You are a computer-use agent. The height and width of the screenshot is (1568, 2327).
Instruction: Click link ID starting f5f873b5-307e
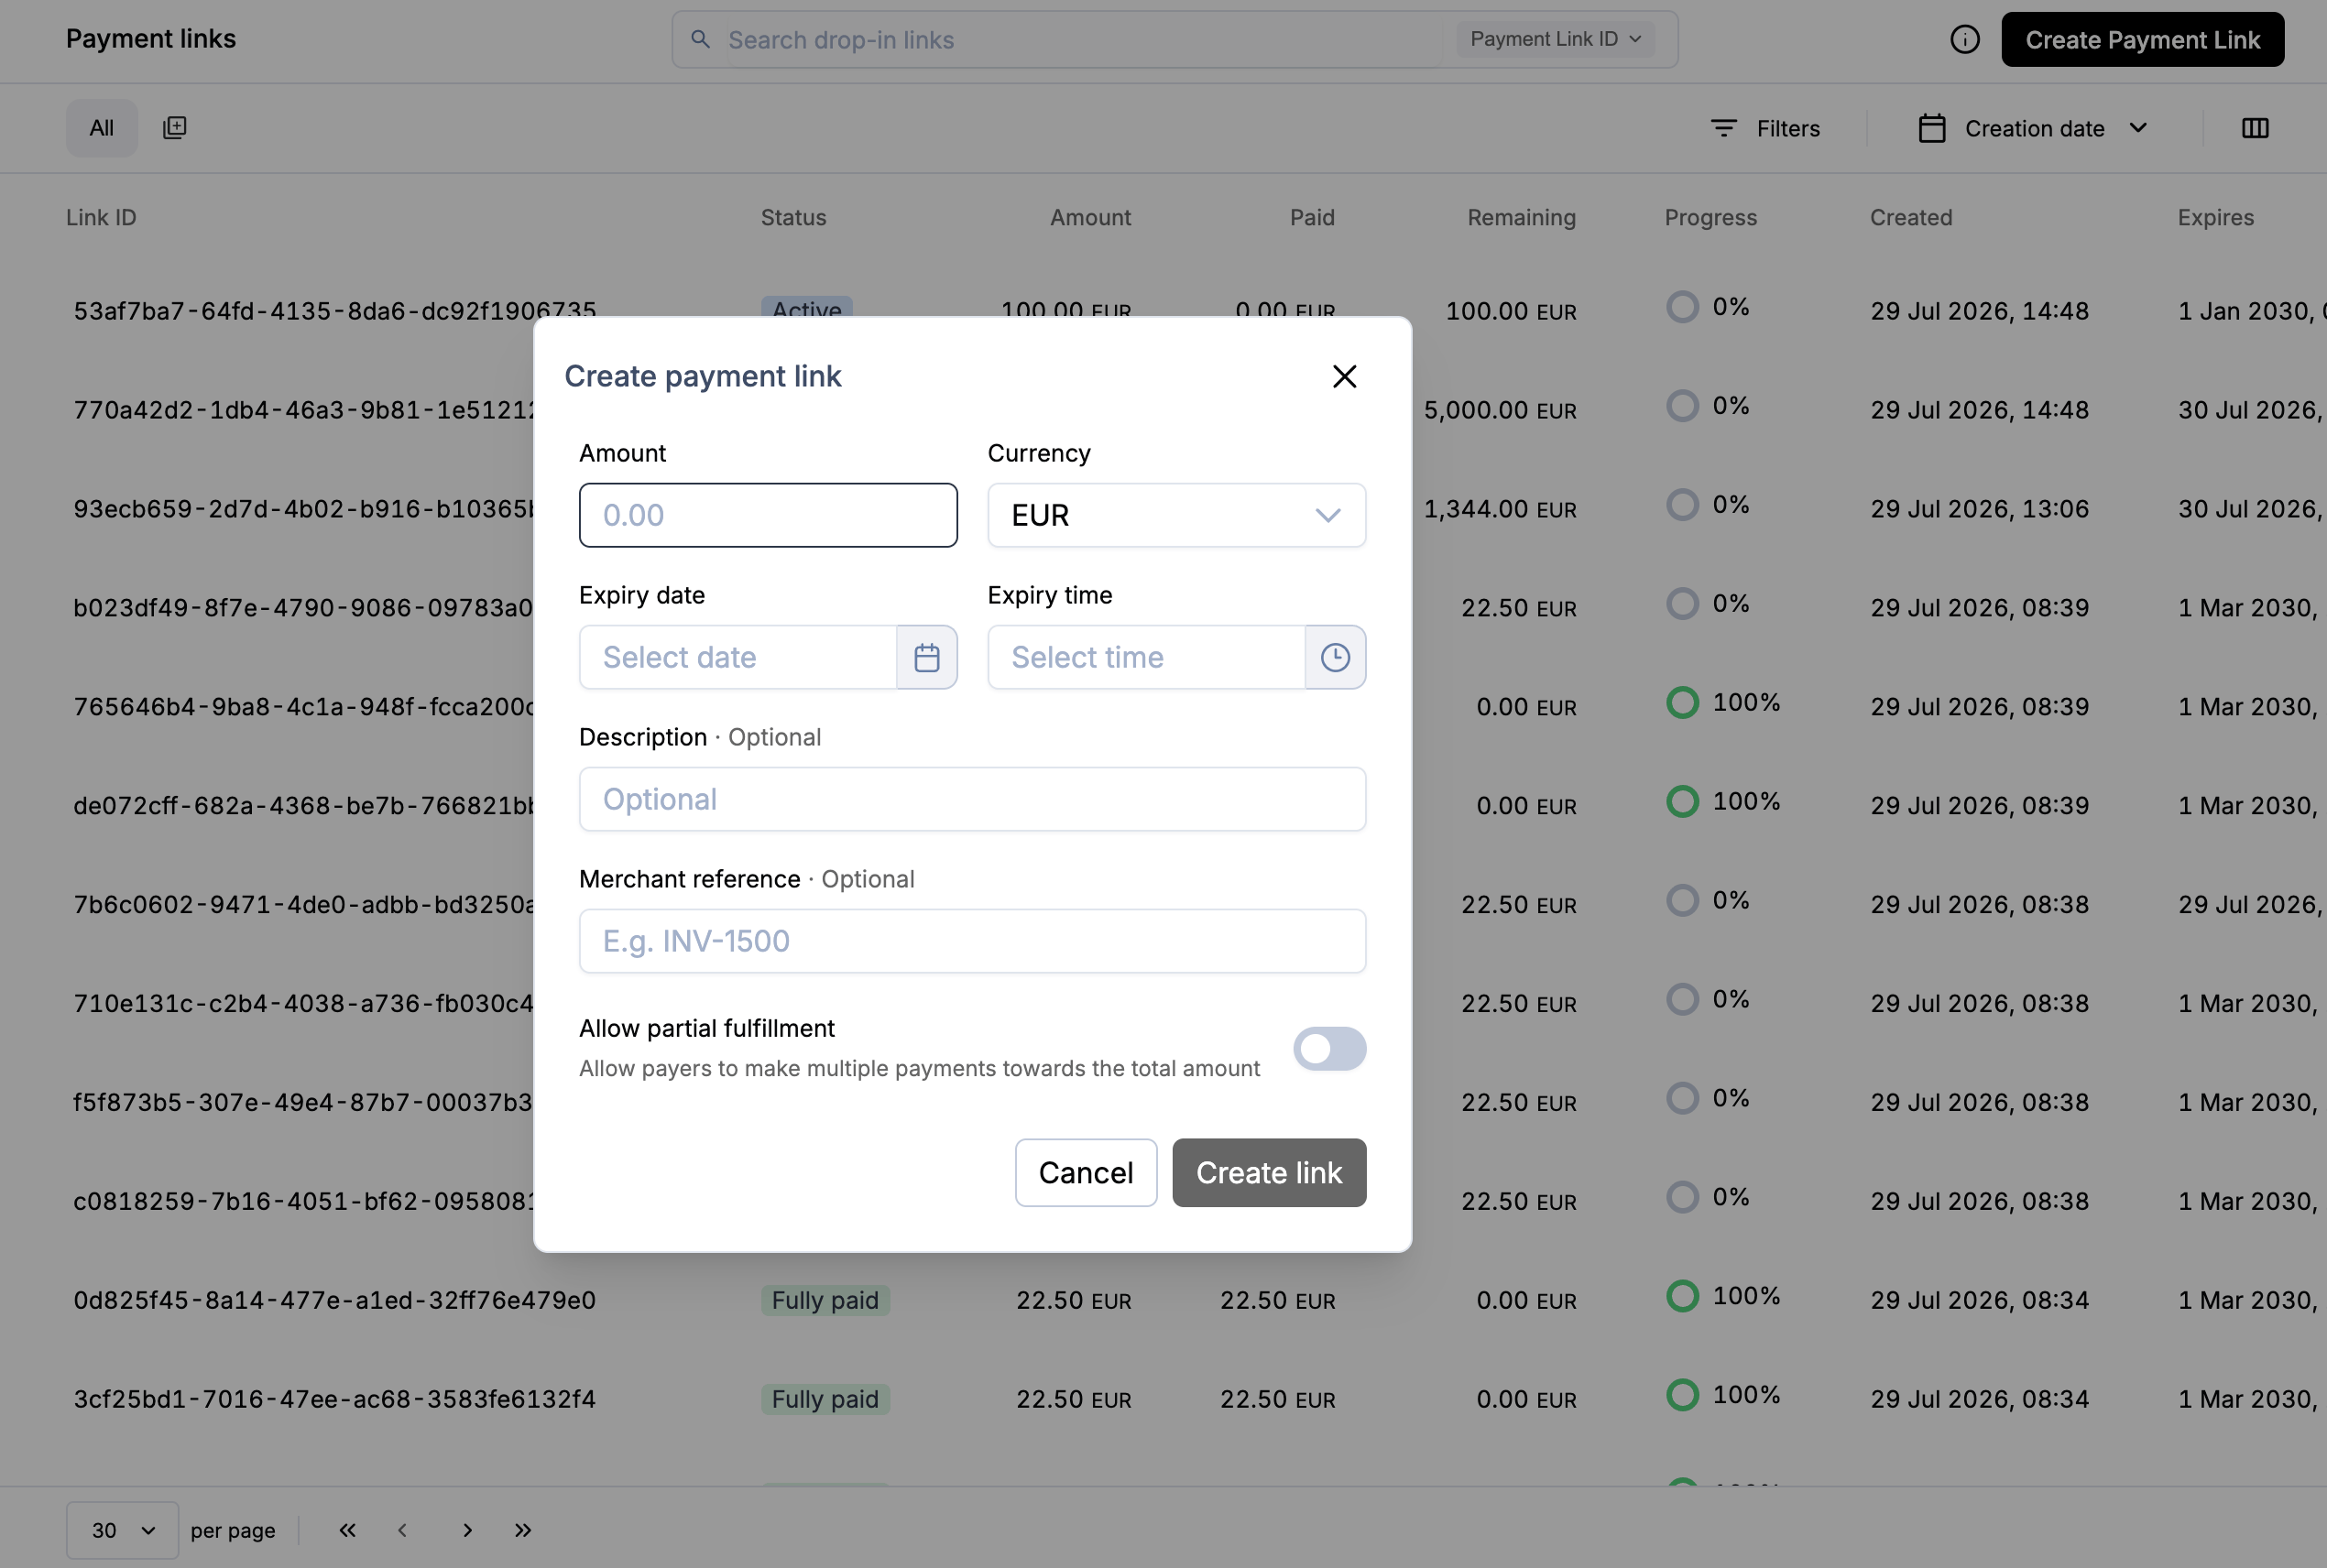pyautogui.click(x=303, y=1102)
